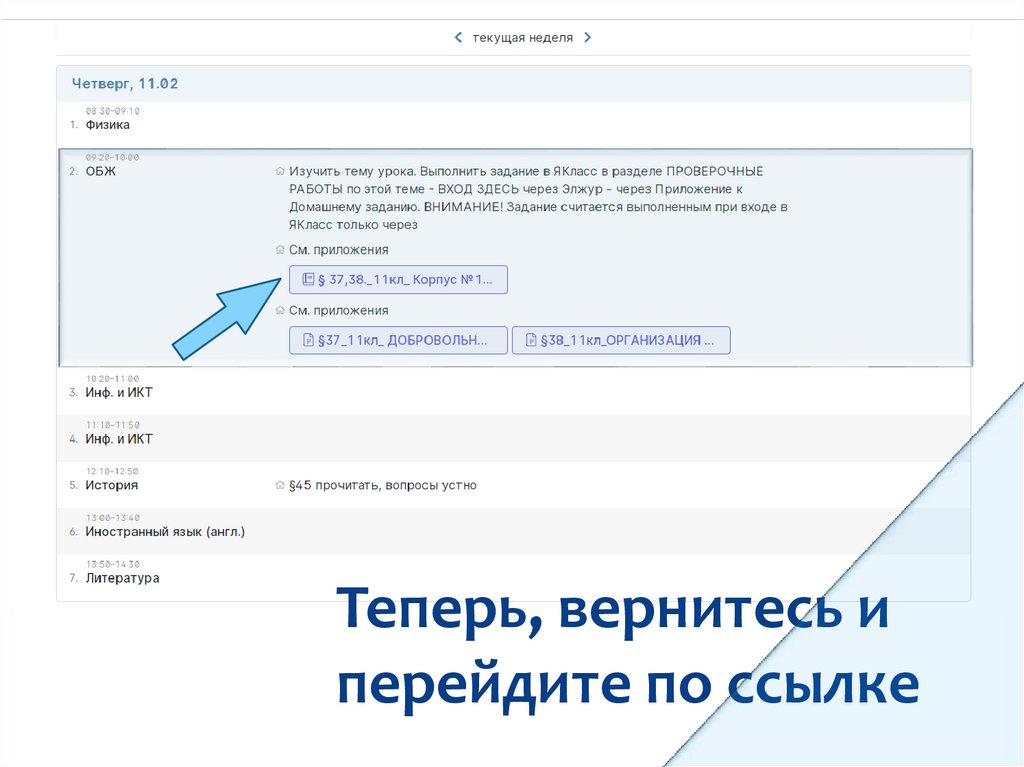Select the 'История' lesson name
The image size is (1024, 767).
click(x=112, y=485)
